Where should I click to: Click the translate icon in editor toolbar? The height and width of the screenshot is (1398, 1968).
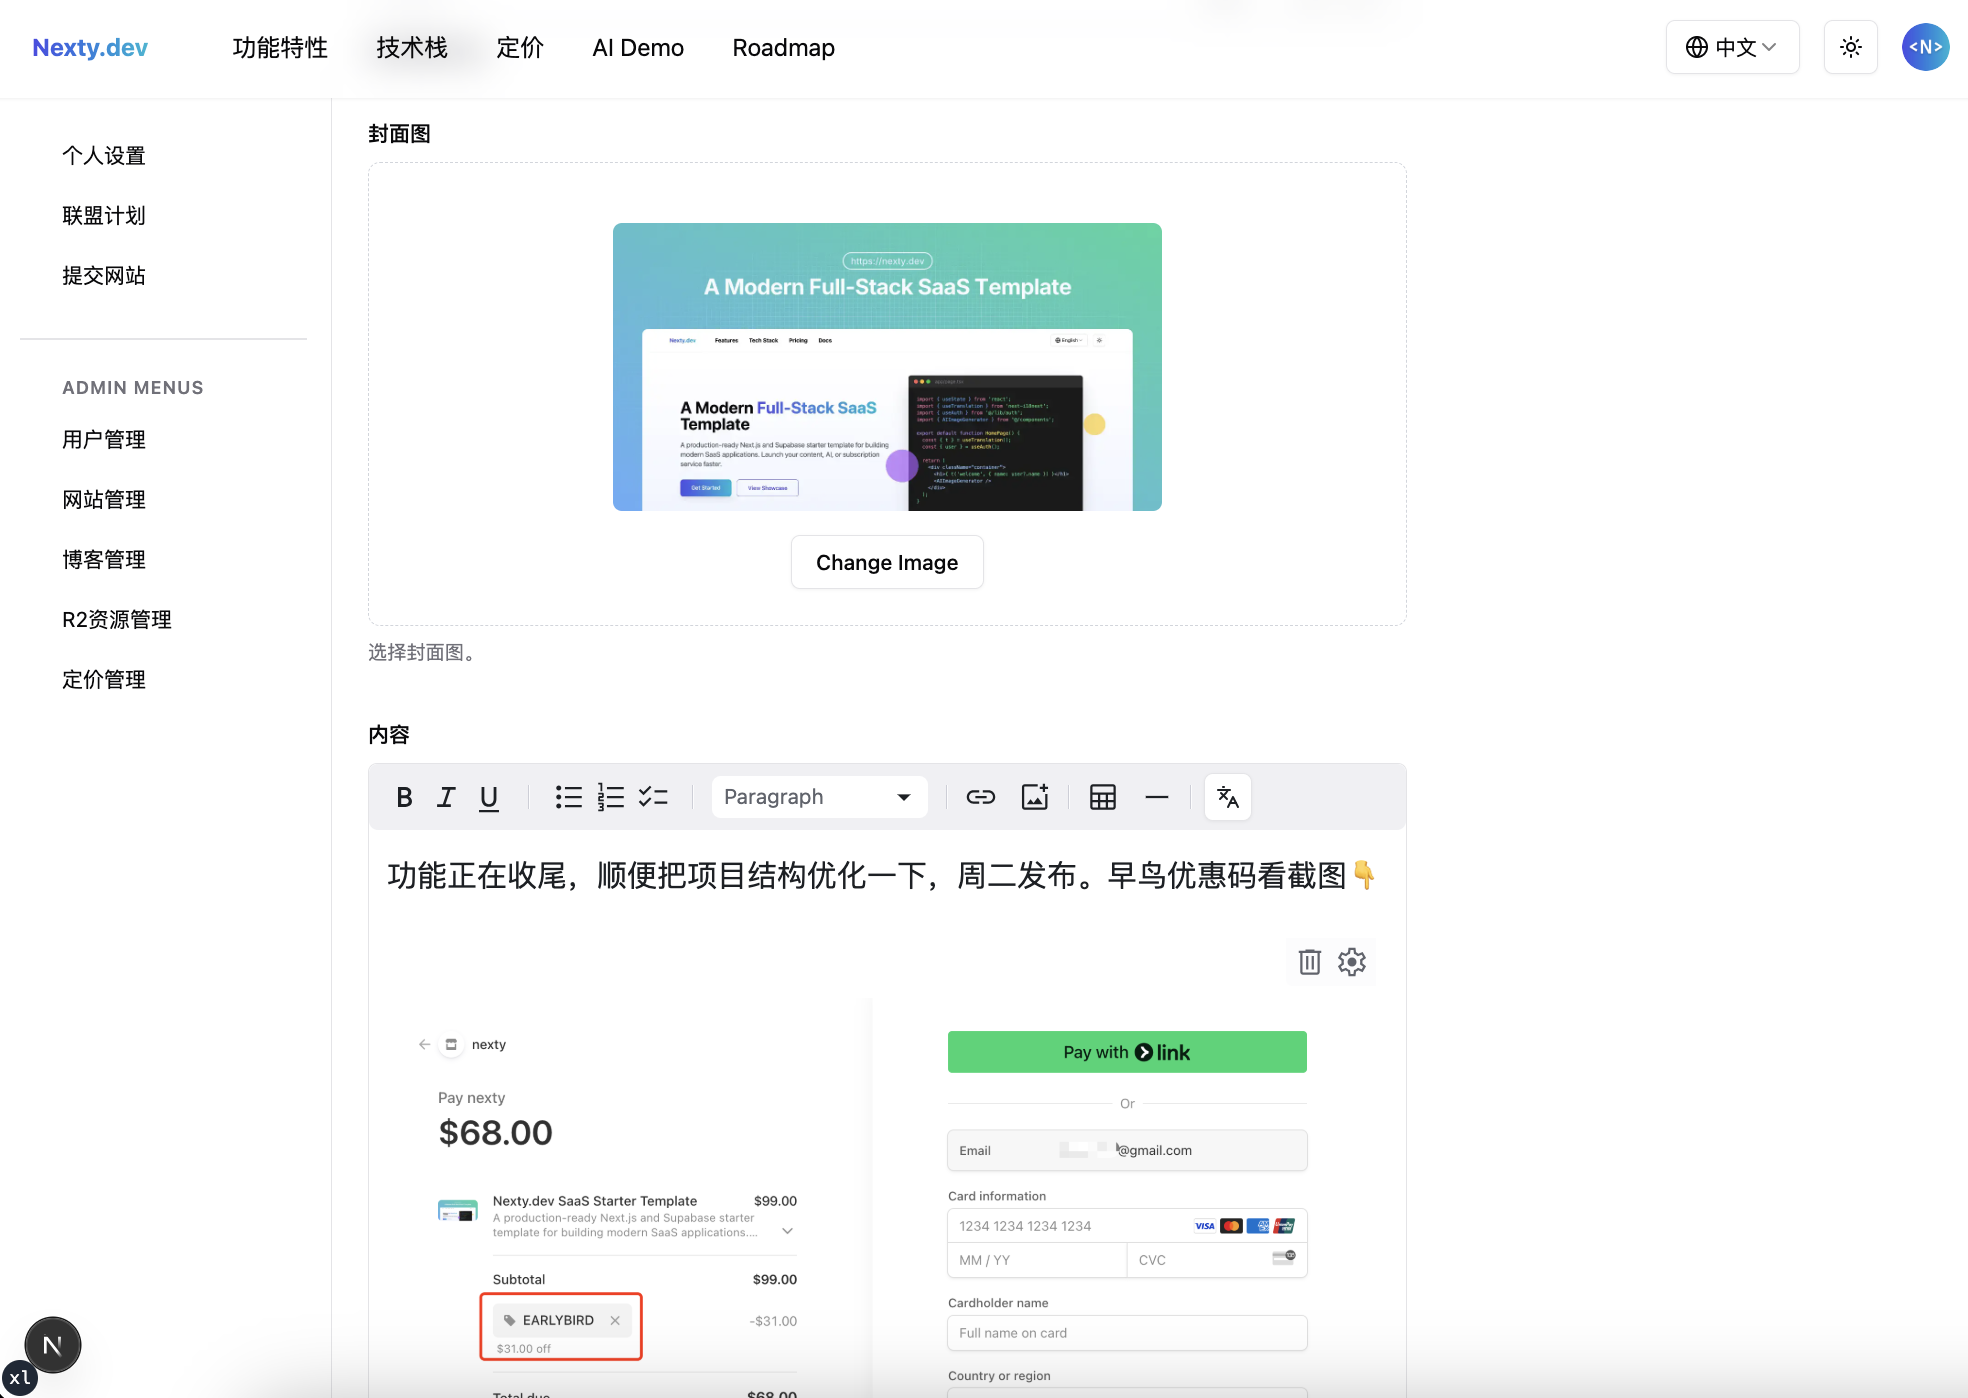tap(1228, 797)
